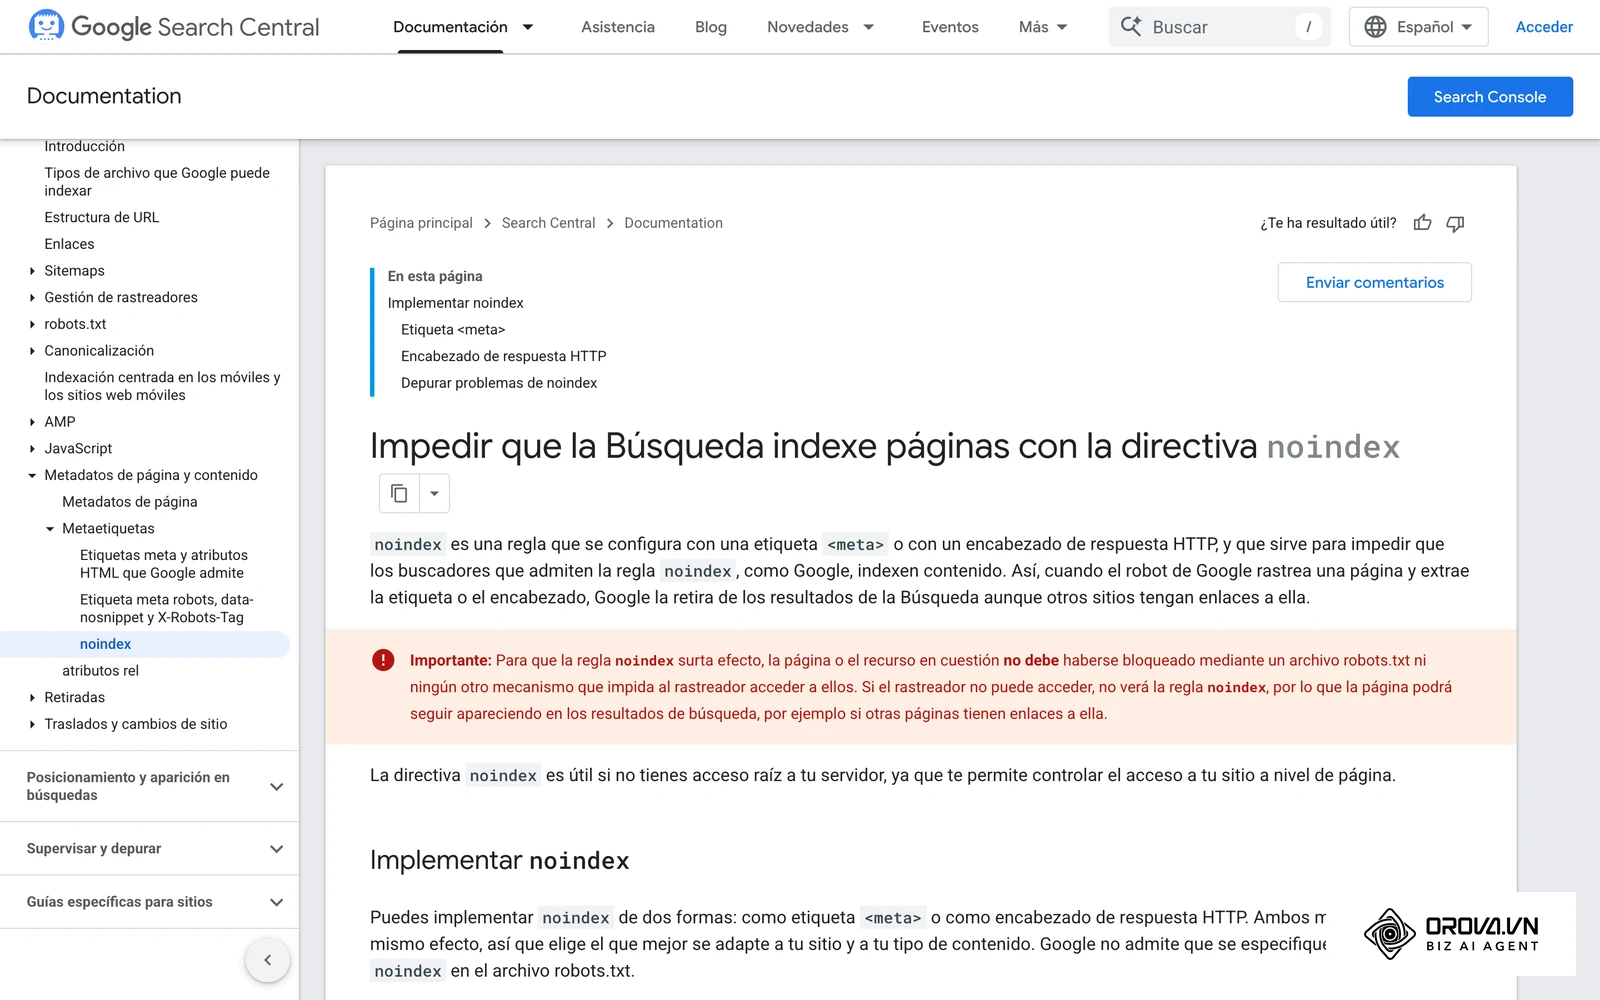This screenshot has height=1000, width=1600.
Task: Focus the Buscar search field
Action: pos(1220,27)
